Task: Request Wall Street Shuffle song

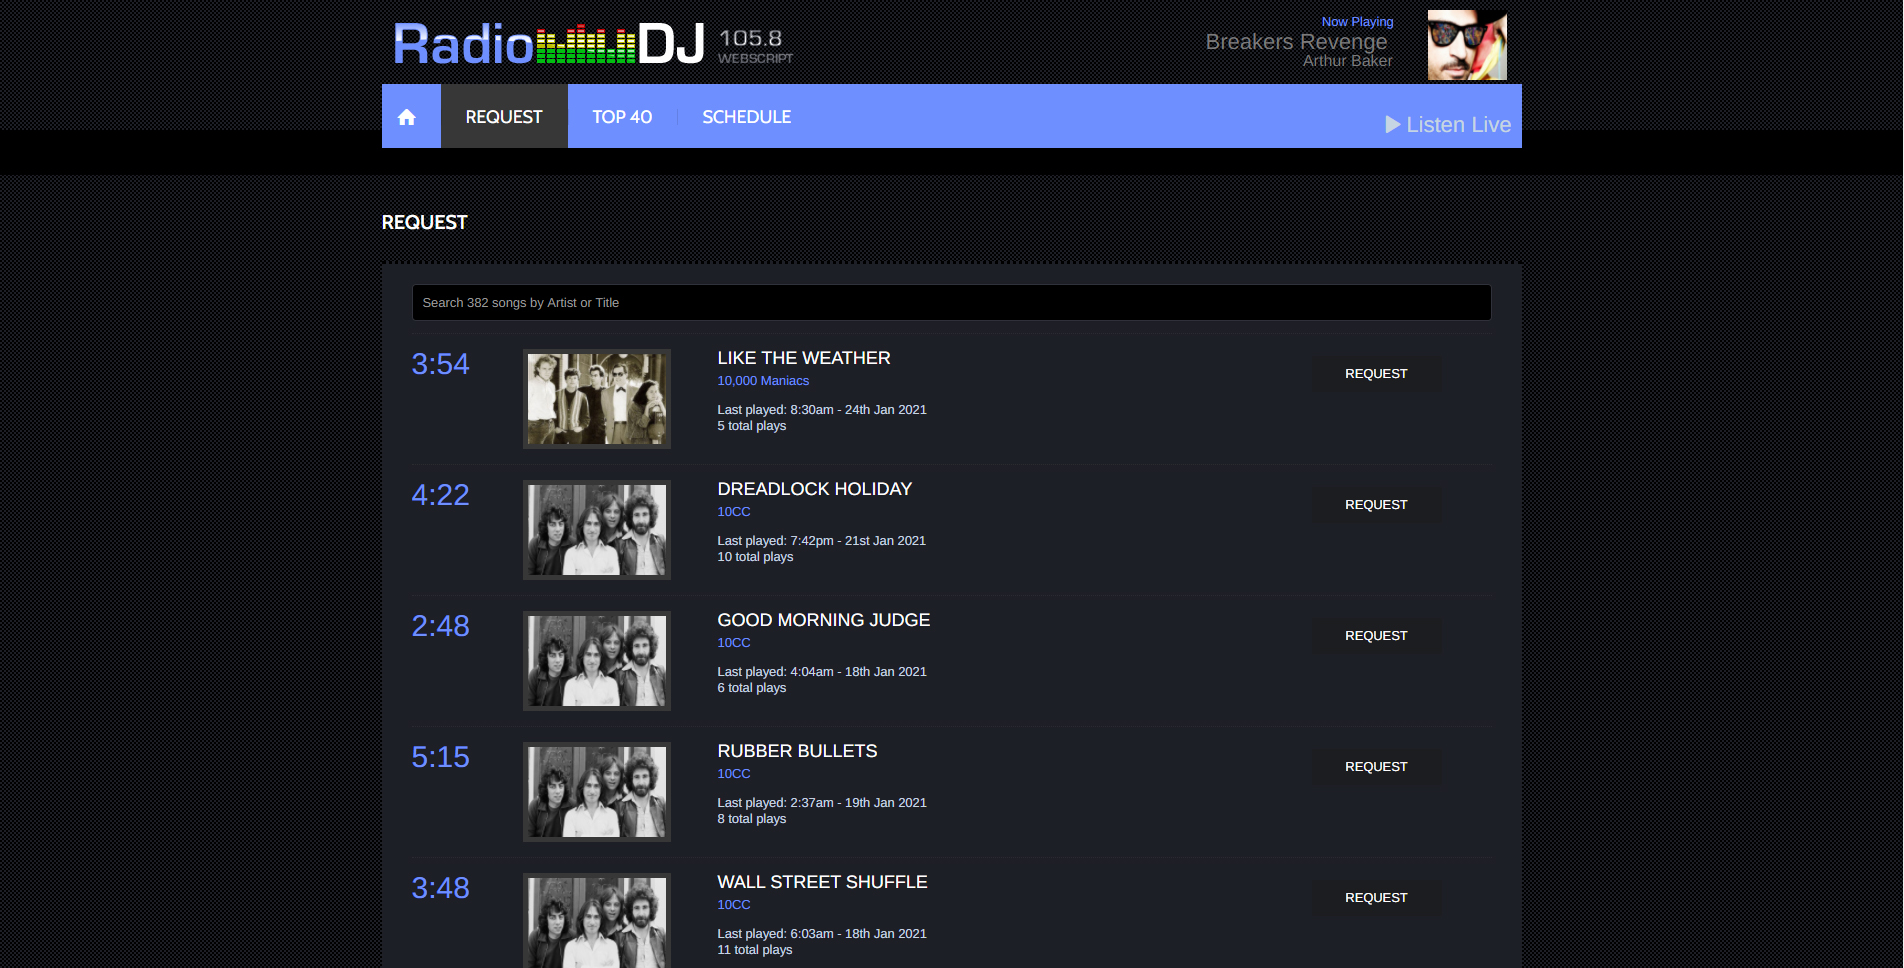Action: click(1376, 898)
